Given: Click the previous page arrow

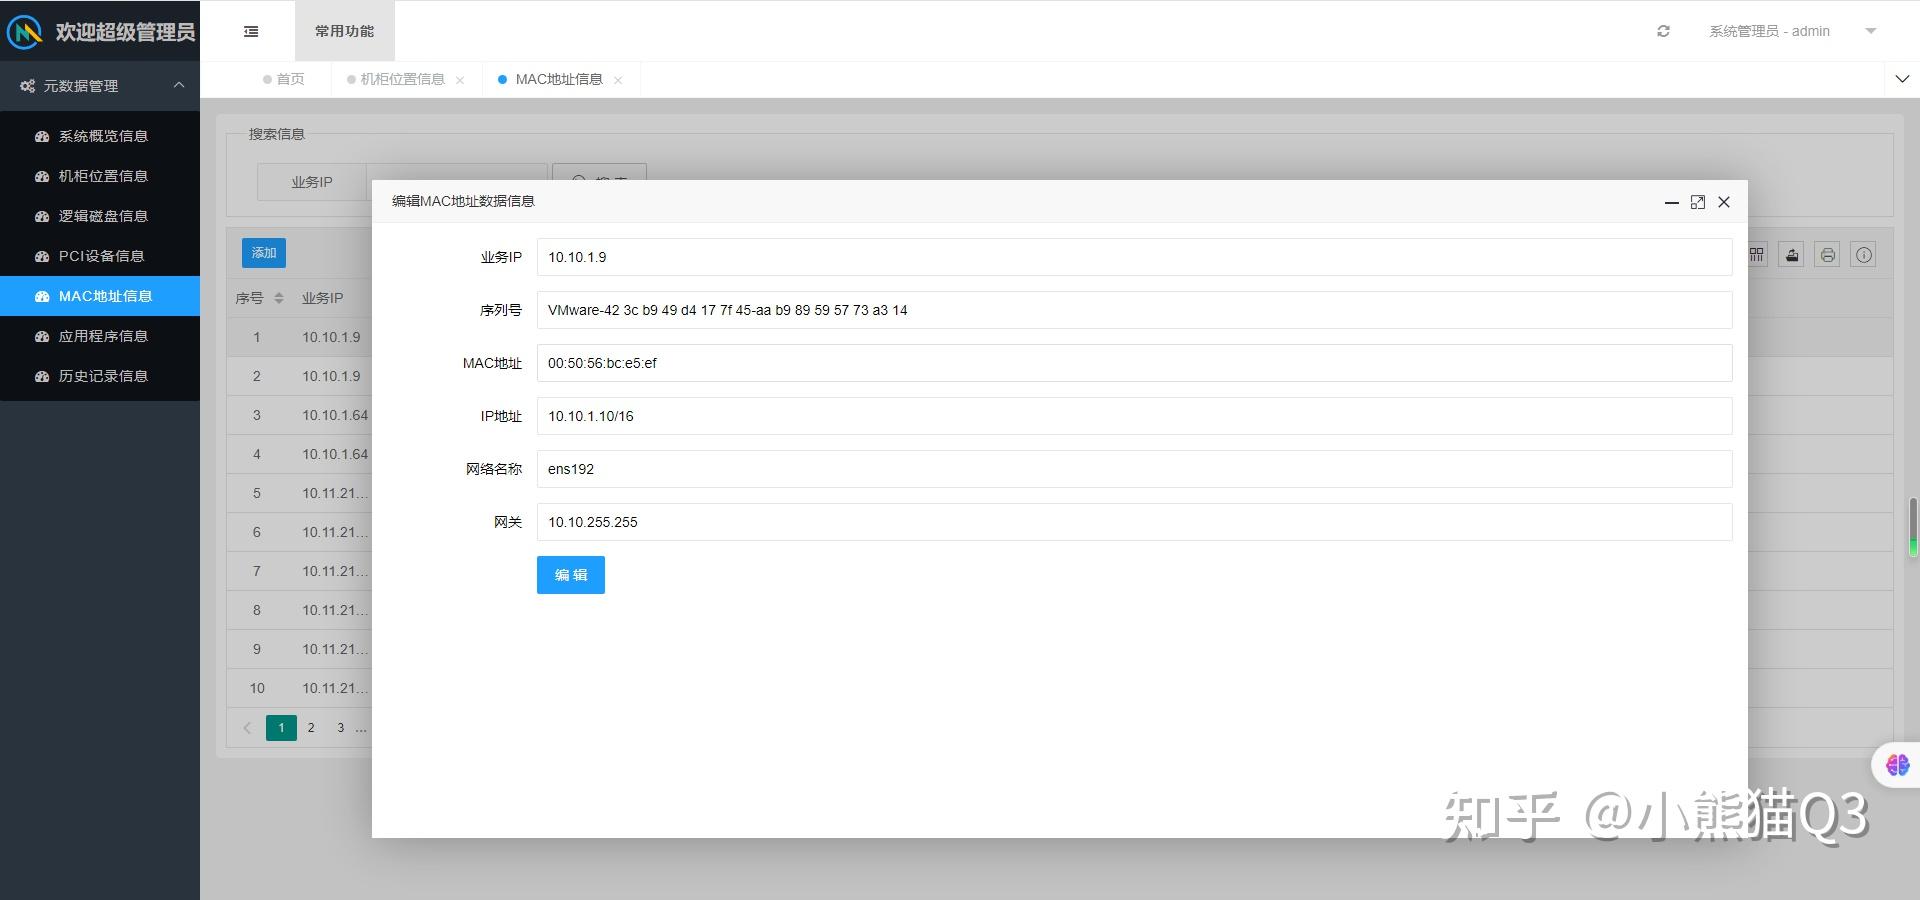Looking at the screenshot, I should click(247, 728).
